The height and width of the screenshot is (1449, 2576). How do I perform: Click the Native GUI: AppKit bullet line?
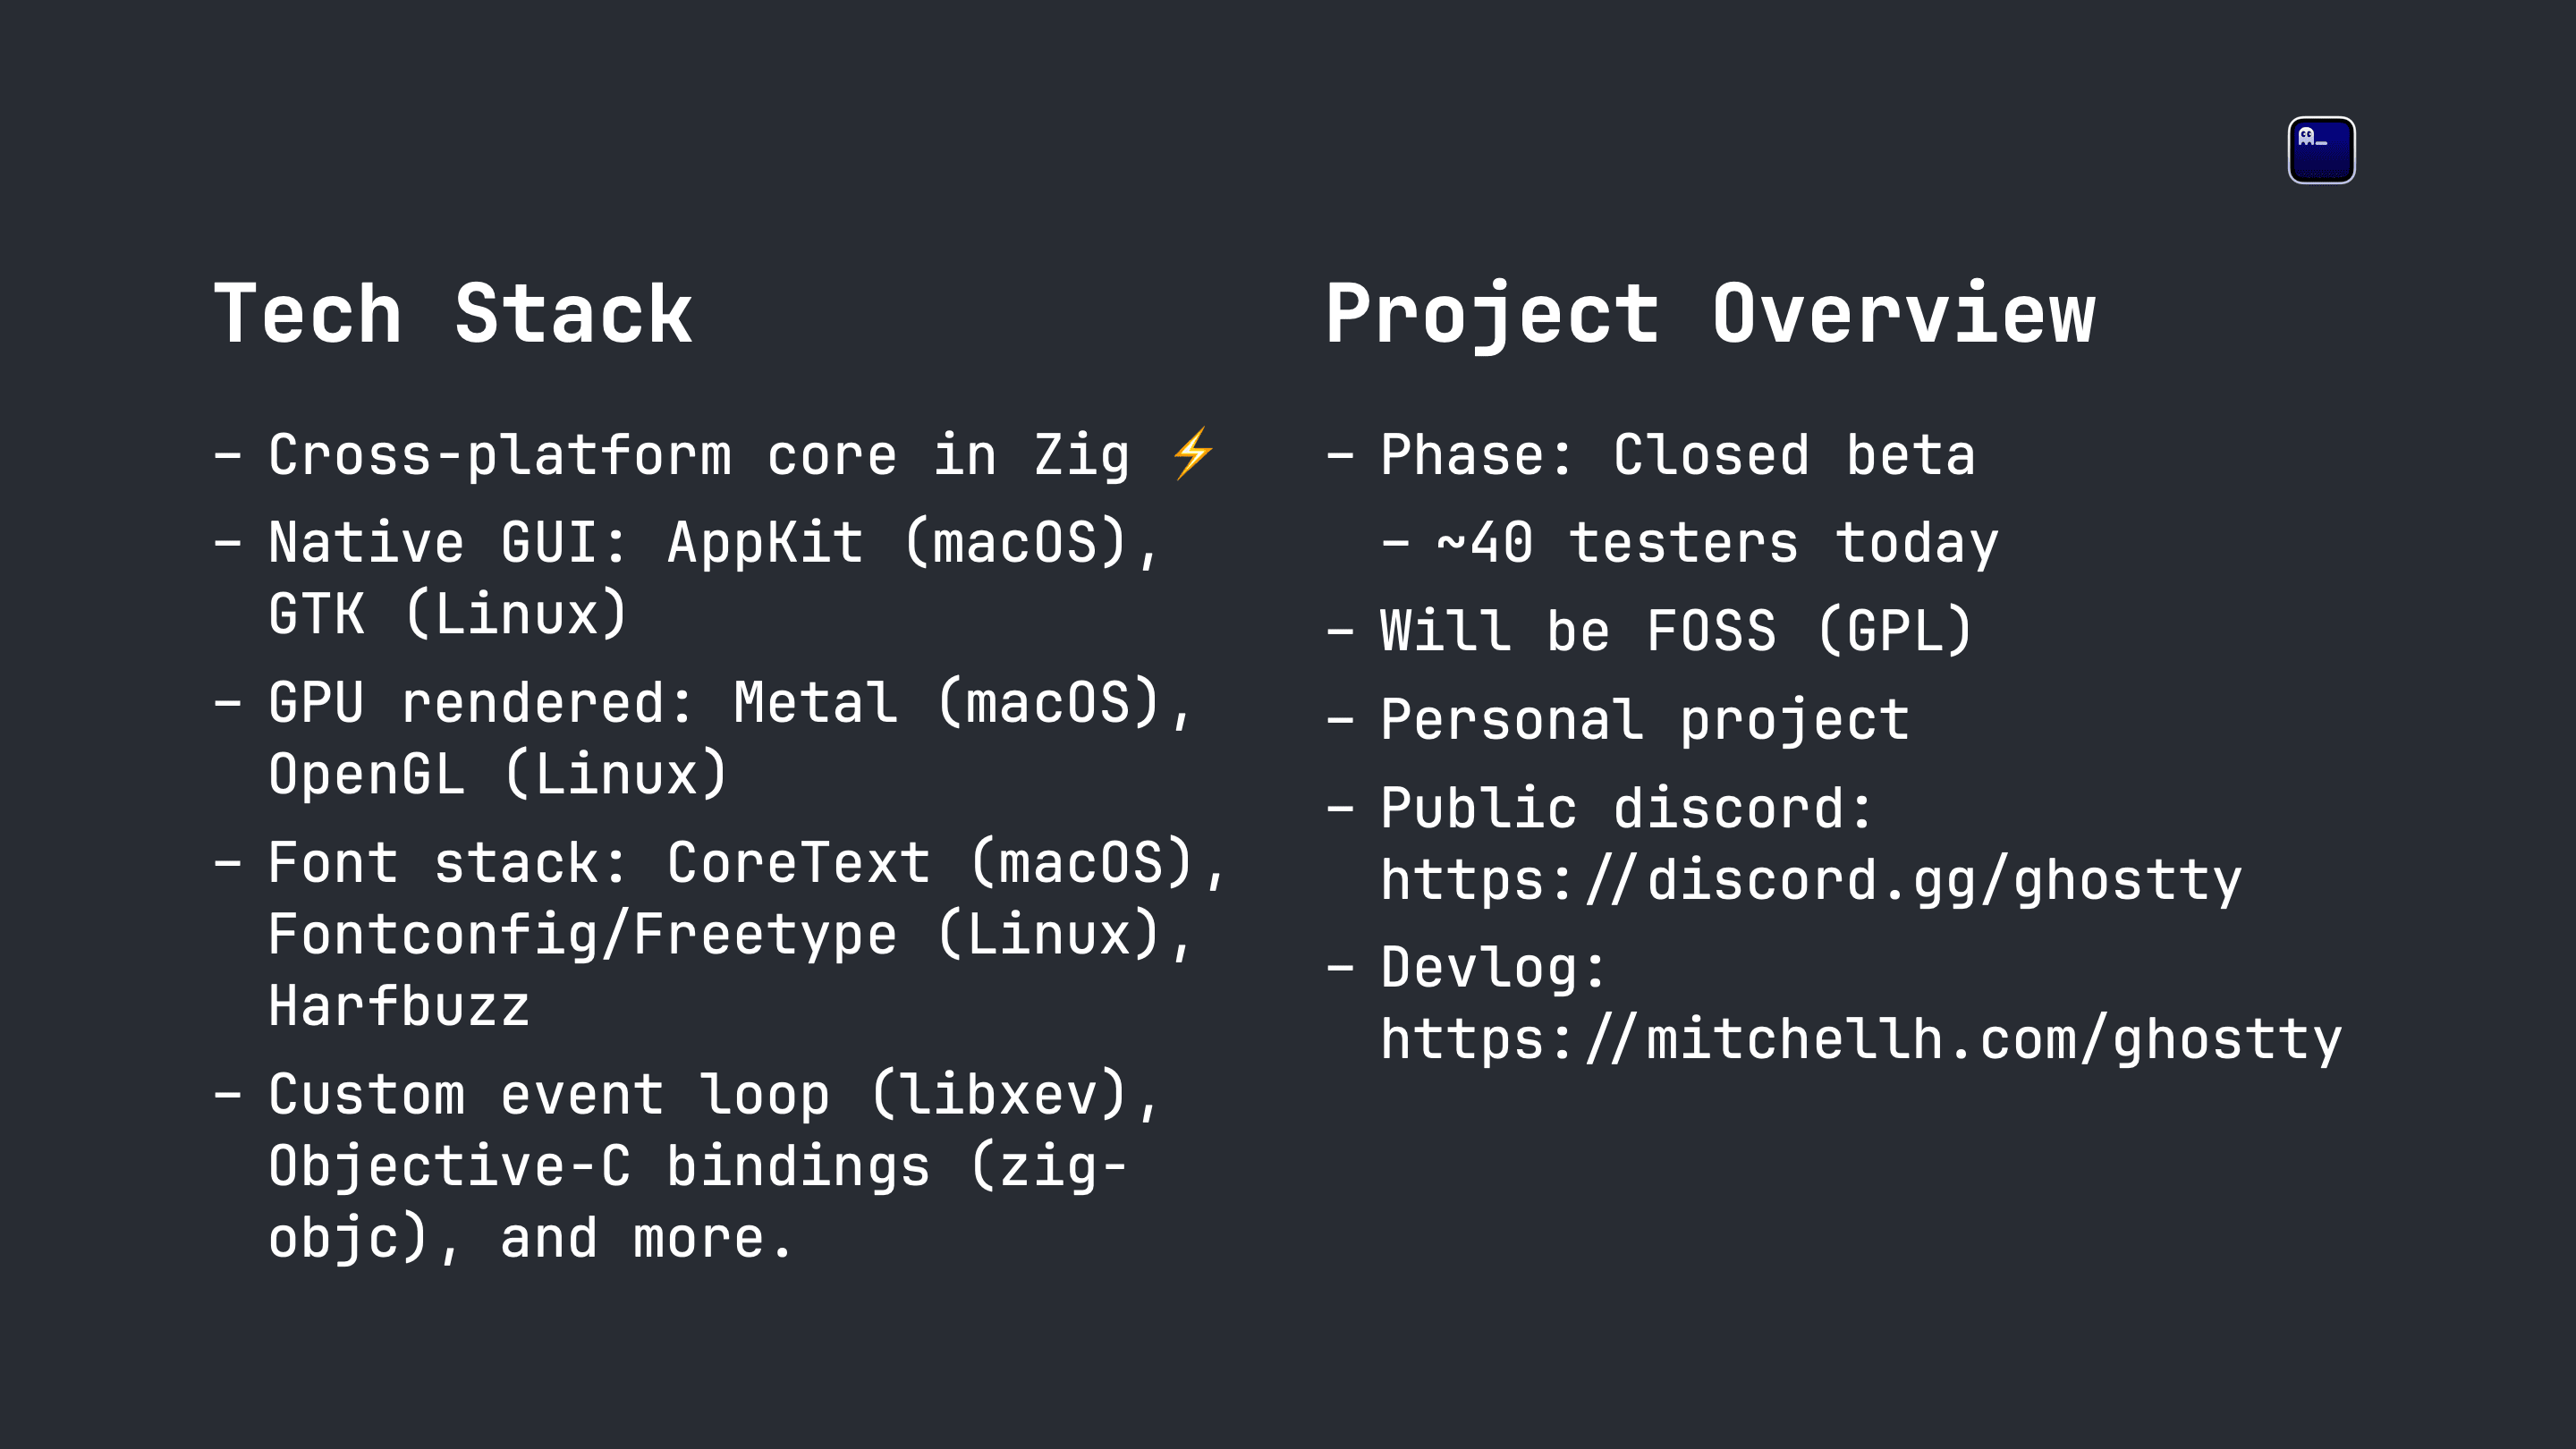coord(687,543)
